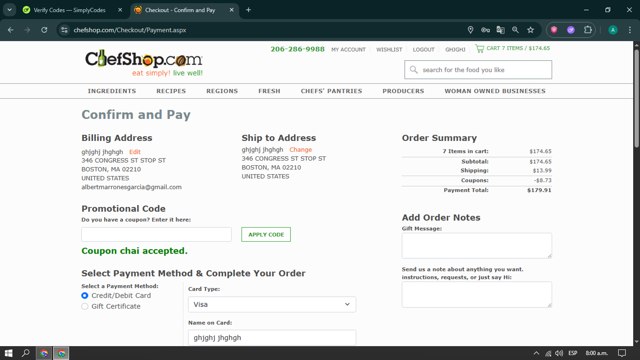Click the second Chrome taskbar icon

coord(61,353)
